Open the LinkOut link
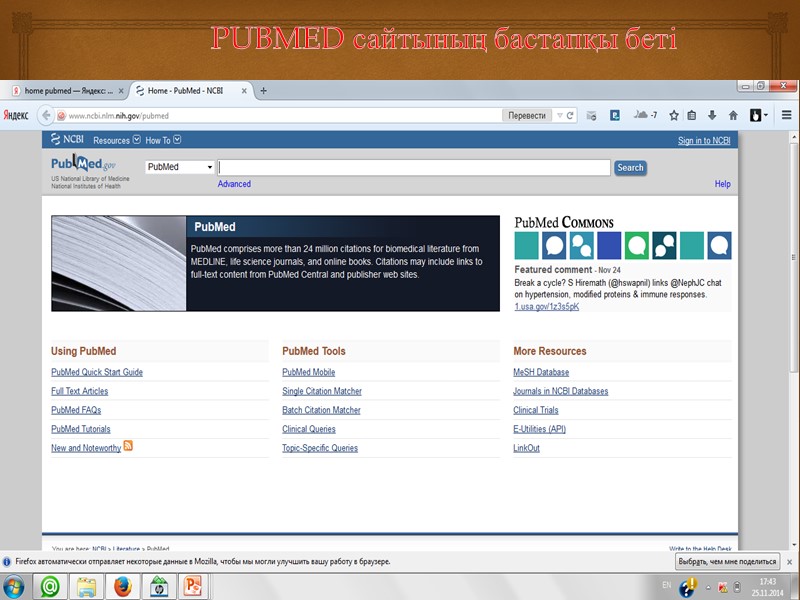Image resolution: width=800 pixels, height=600 pixels. [527, 447]
